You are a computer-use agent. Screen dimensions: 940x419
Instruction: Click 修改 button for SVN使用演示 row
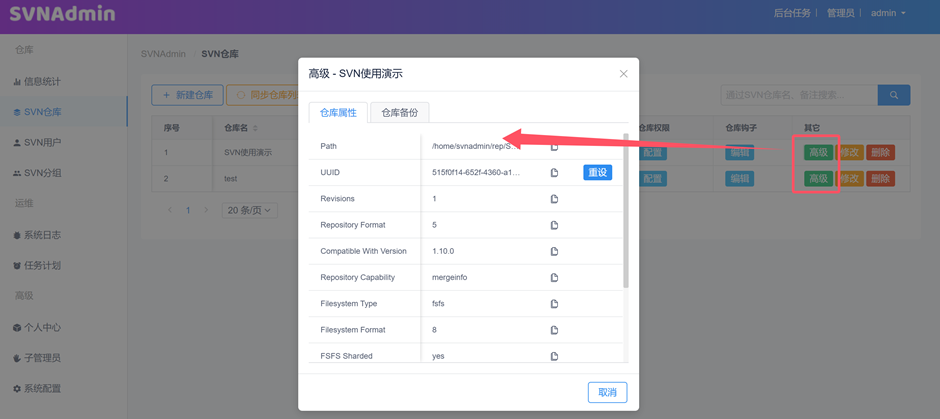coord(849,152)
